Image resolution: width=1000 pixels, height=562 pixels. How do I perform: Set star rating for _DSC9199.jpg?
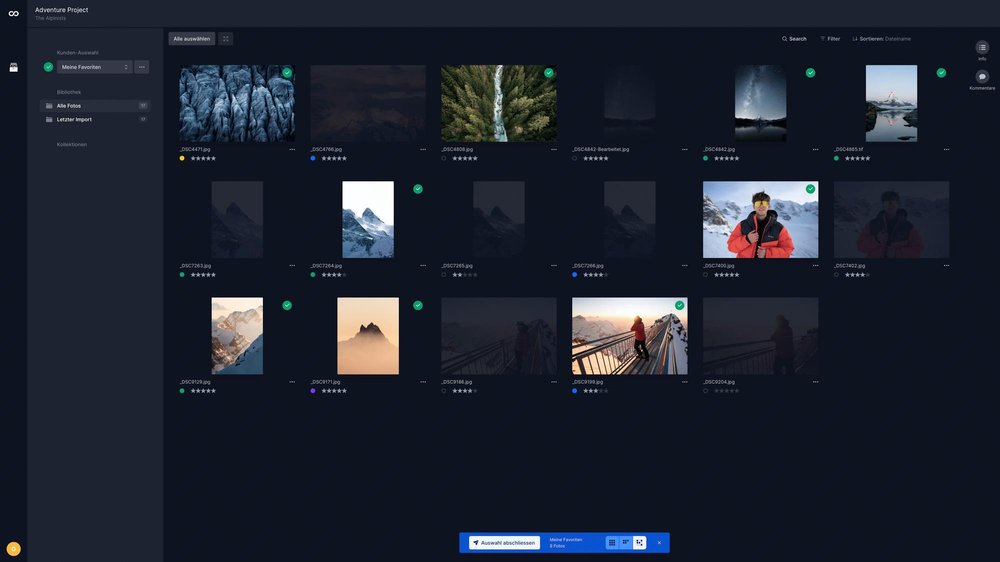[596, 391]
